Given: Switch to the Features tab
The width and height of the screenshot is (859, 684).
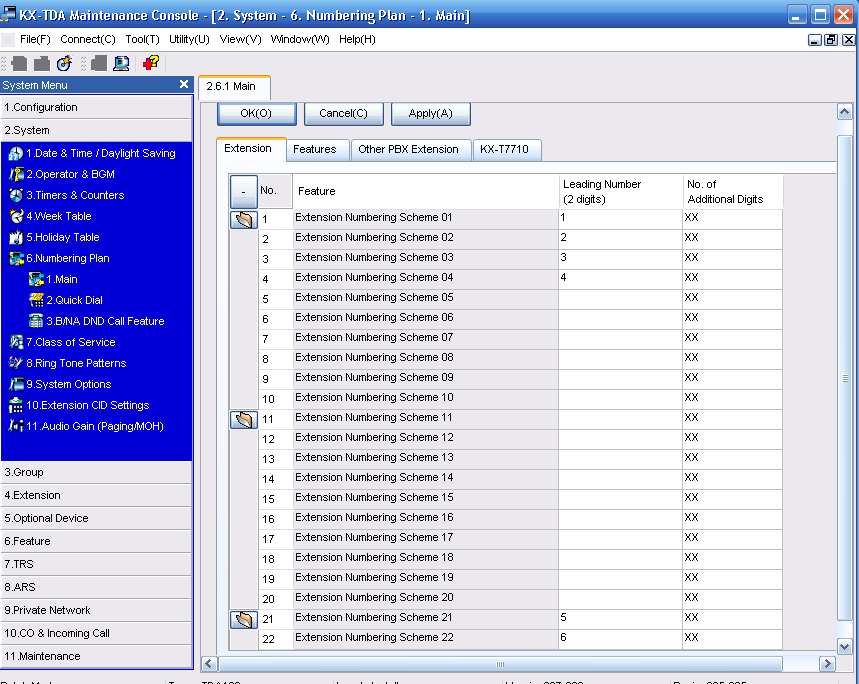Looking at the screenshot, I should coord(318,150).
